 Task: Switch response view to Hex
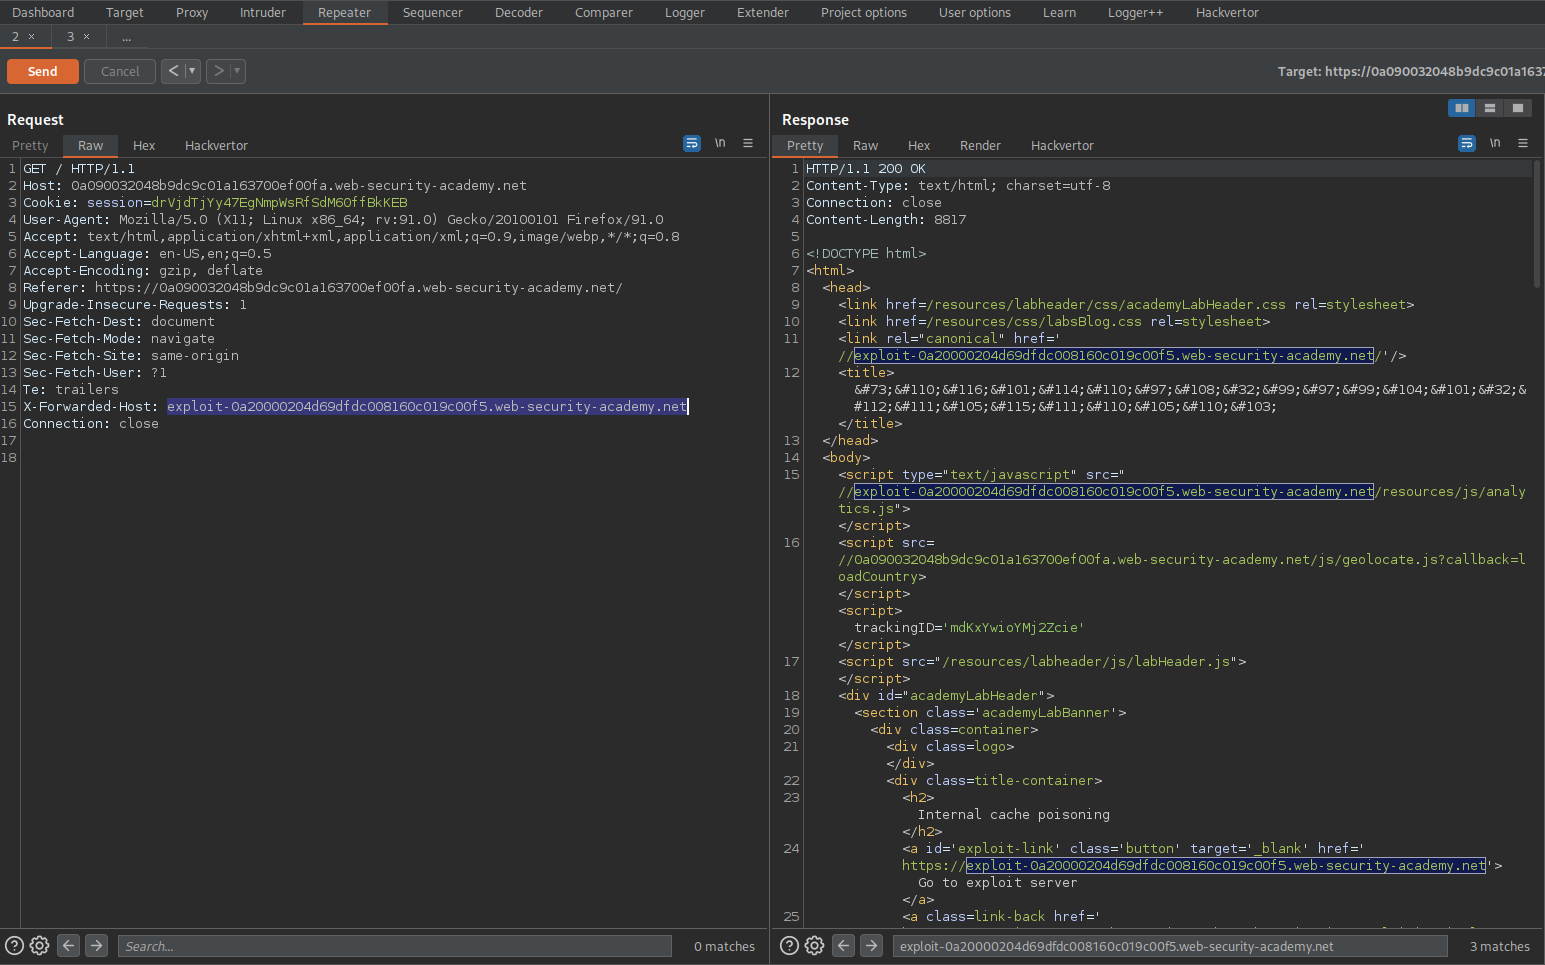click(x=919, y=146)
